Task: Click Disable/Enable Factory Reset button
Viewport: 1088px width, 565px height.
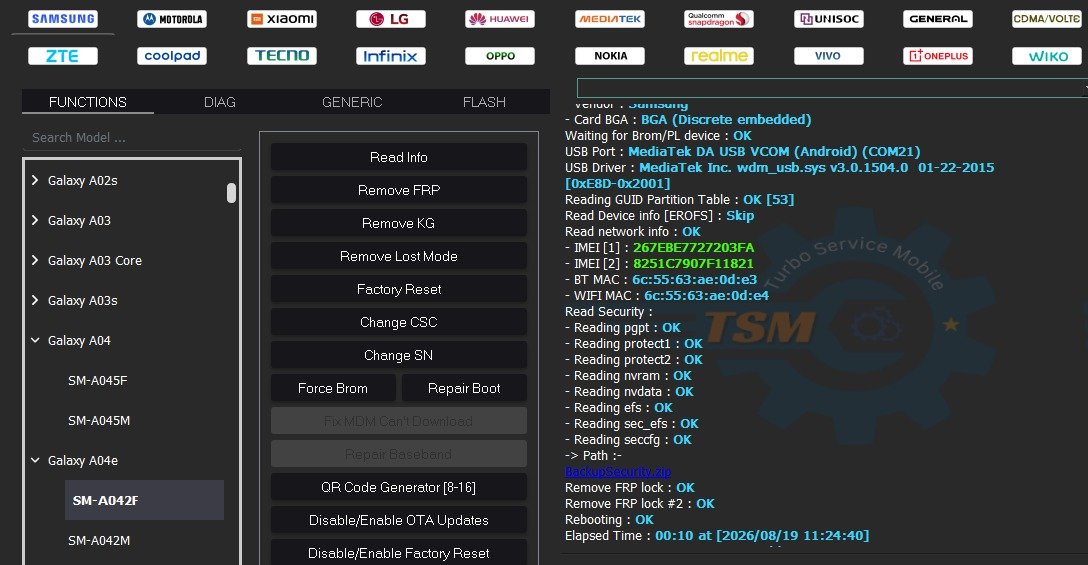Action: [x=399, y=553]
